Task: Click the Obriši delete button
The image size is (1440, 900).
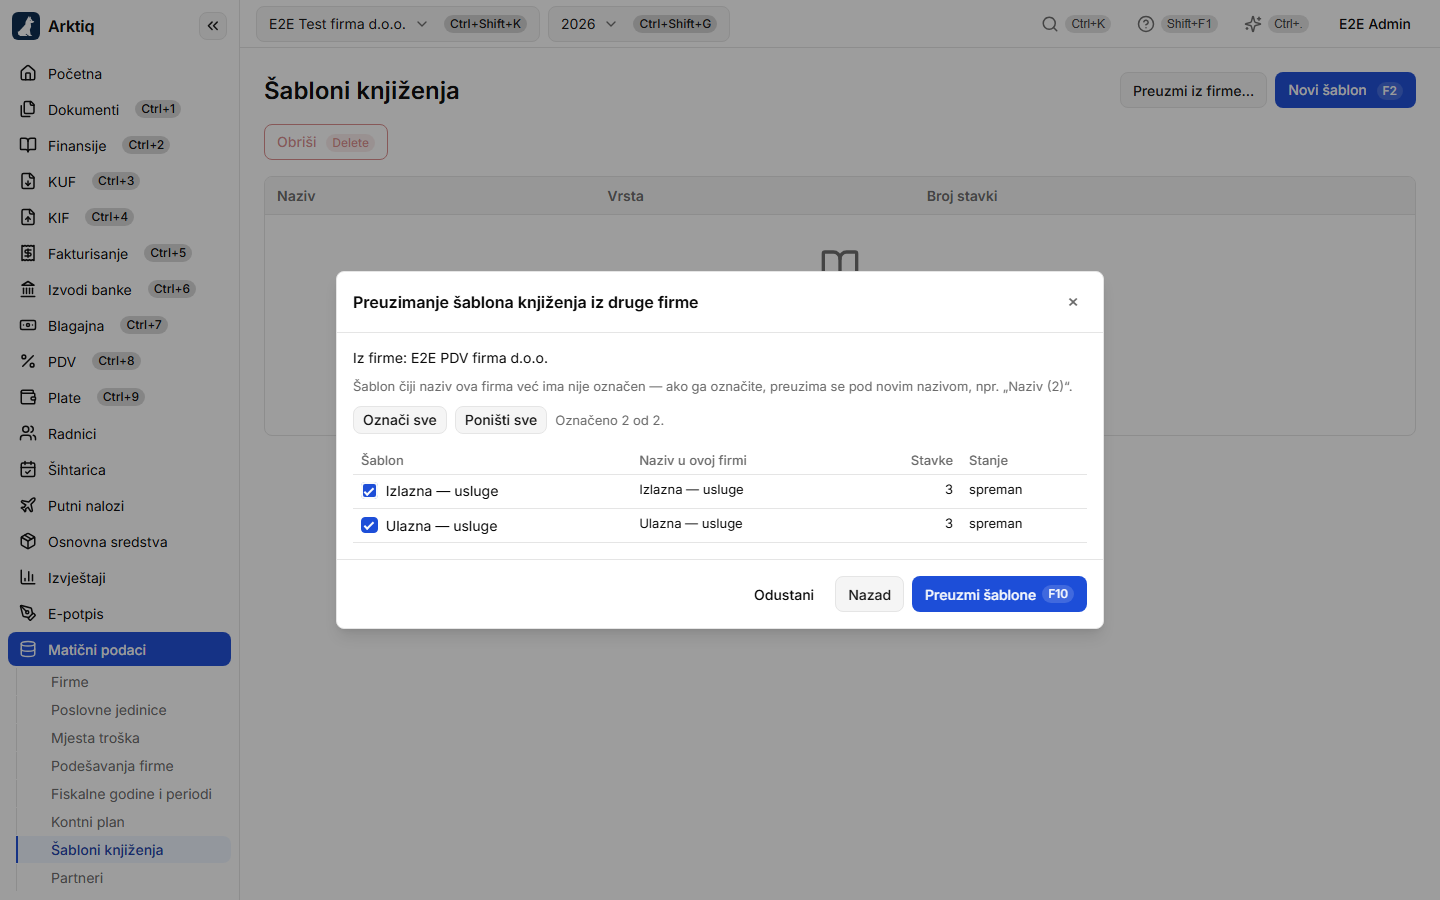Action: 326,142
